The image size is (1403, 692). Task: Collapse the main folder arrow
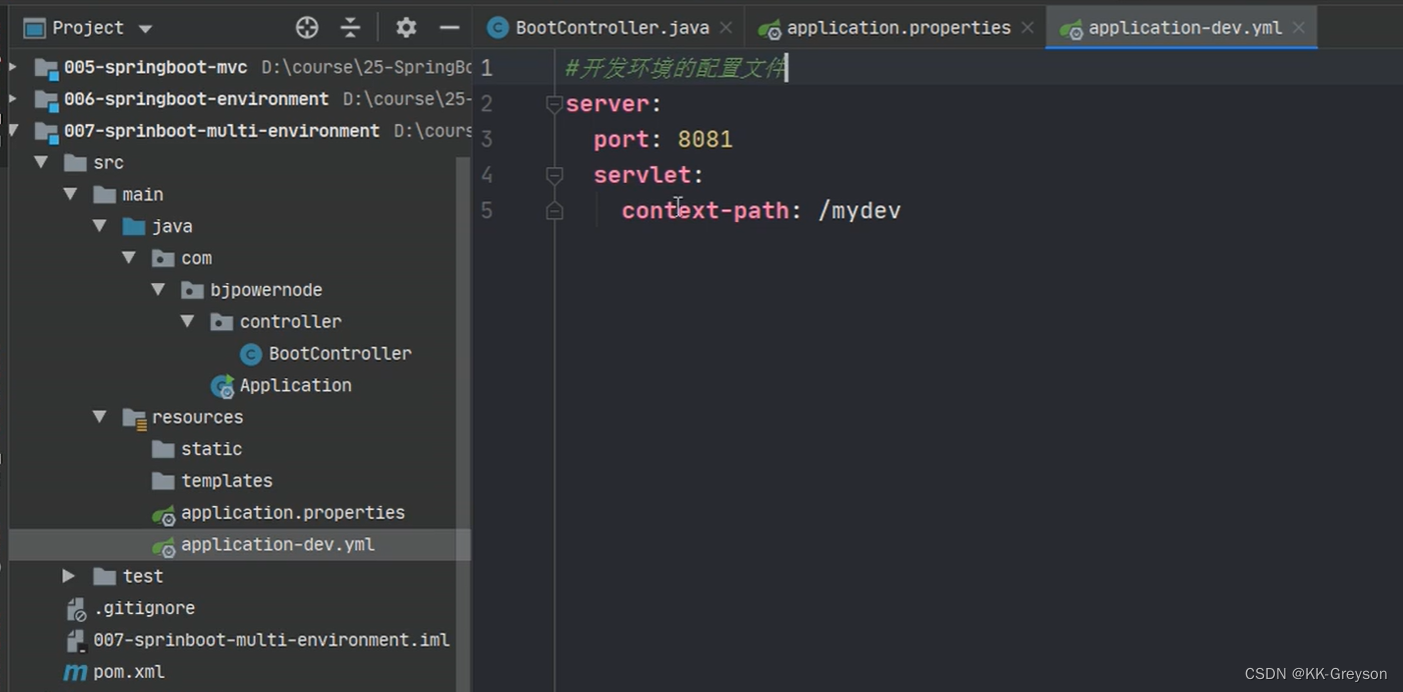click(x=70, y=194)
